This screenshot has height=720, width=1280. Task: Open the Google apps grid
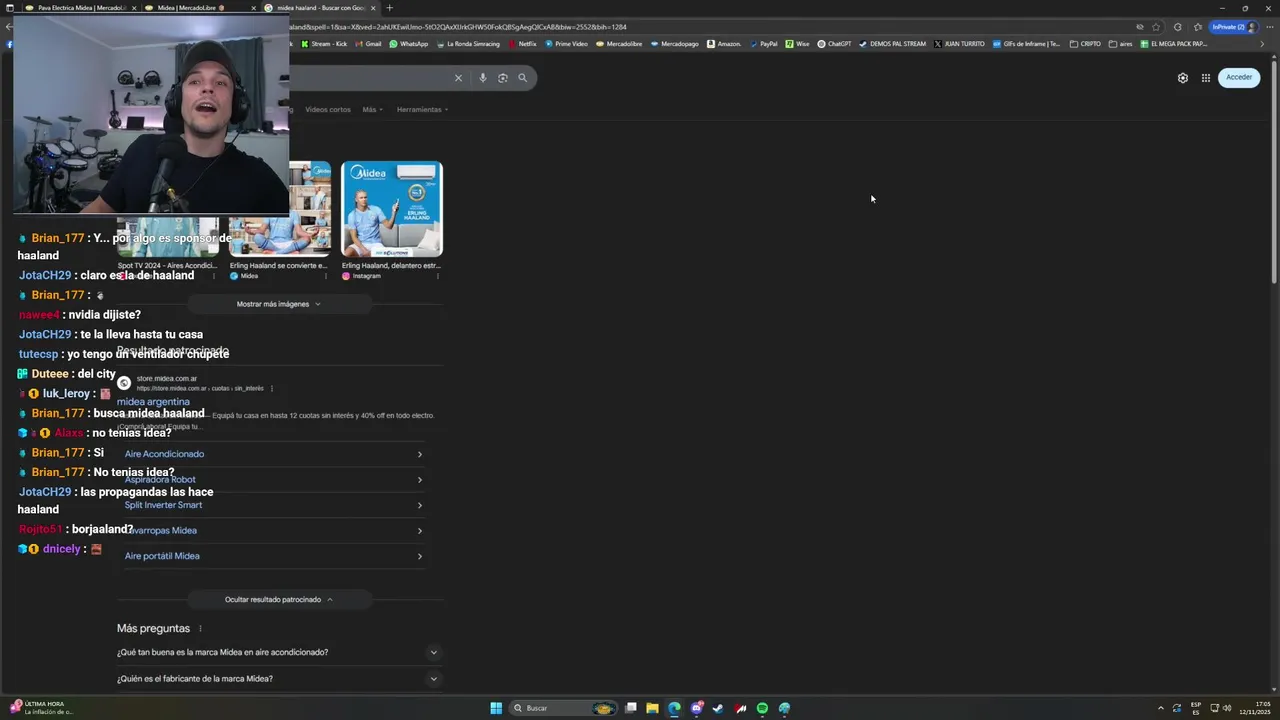click(x=1206, y=78)
